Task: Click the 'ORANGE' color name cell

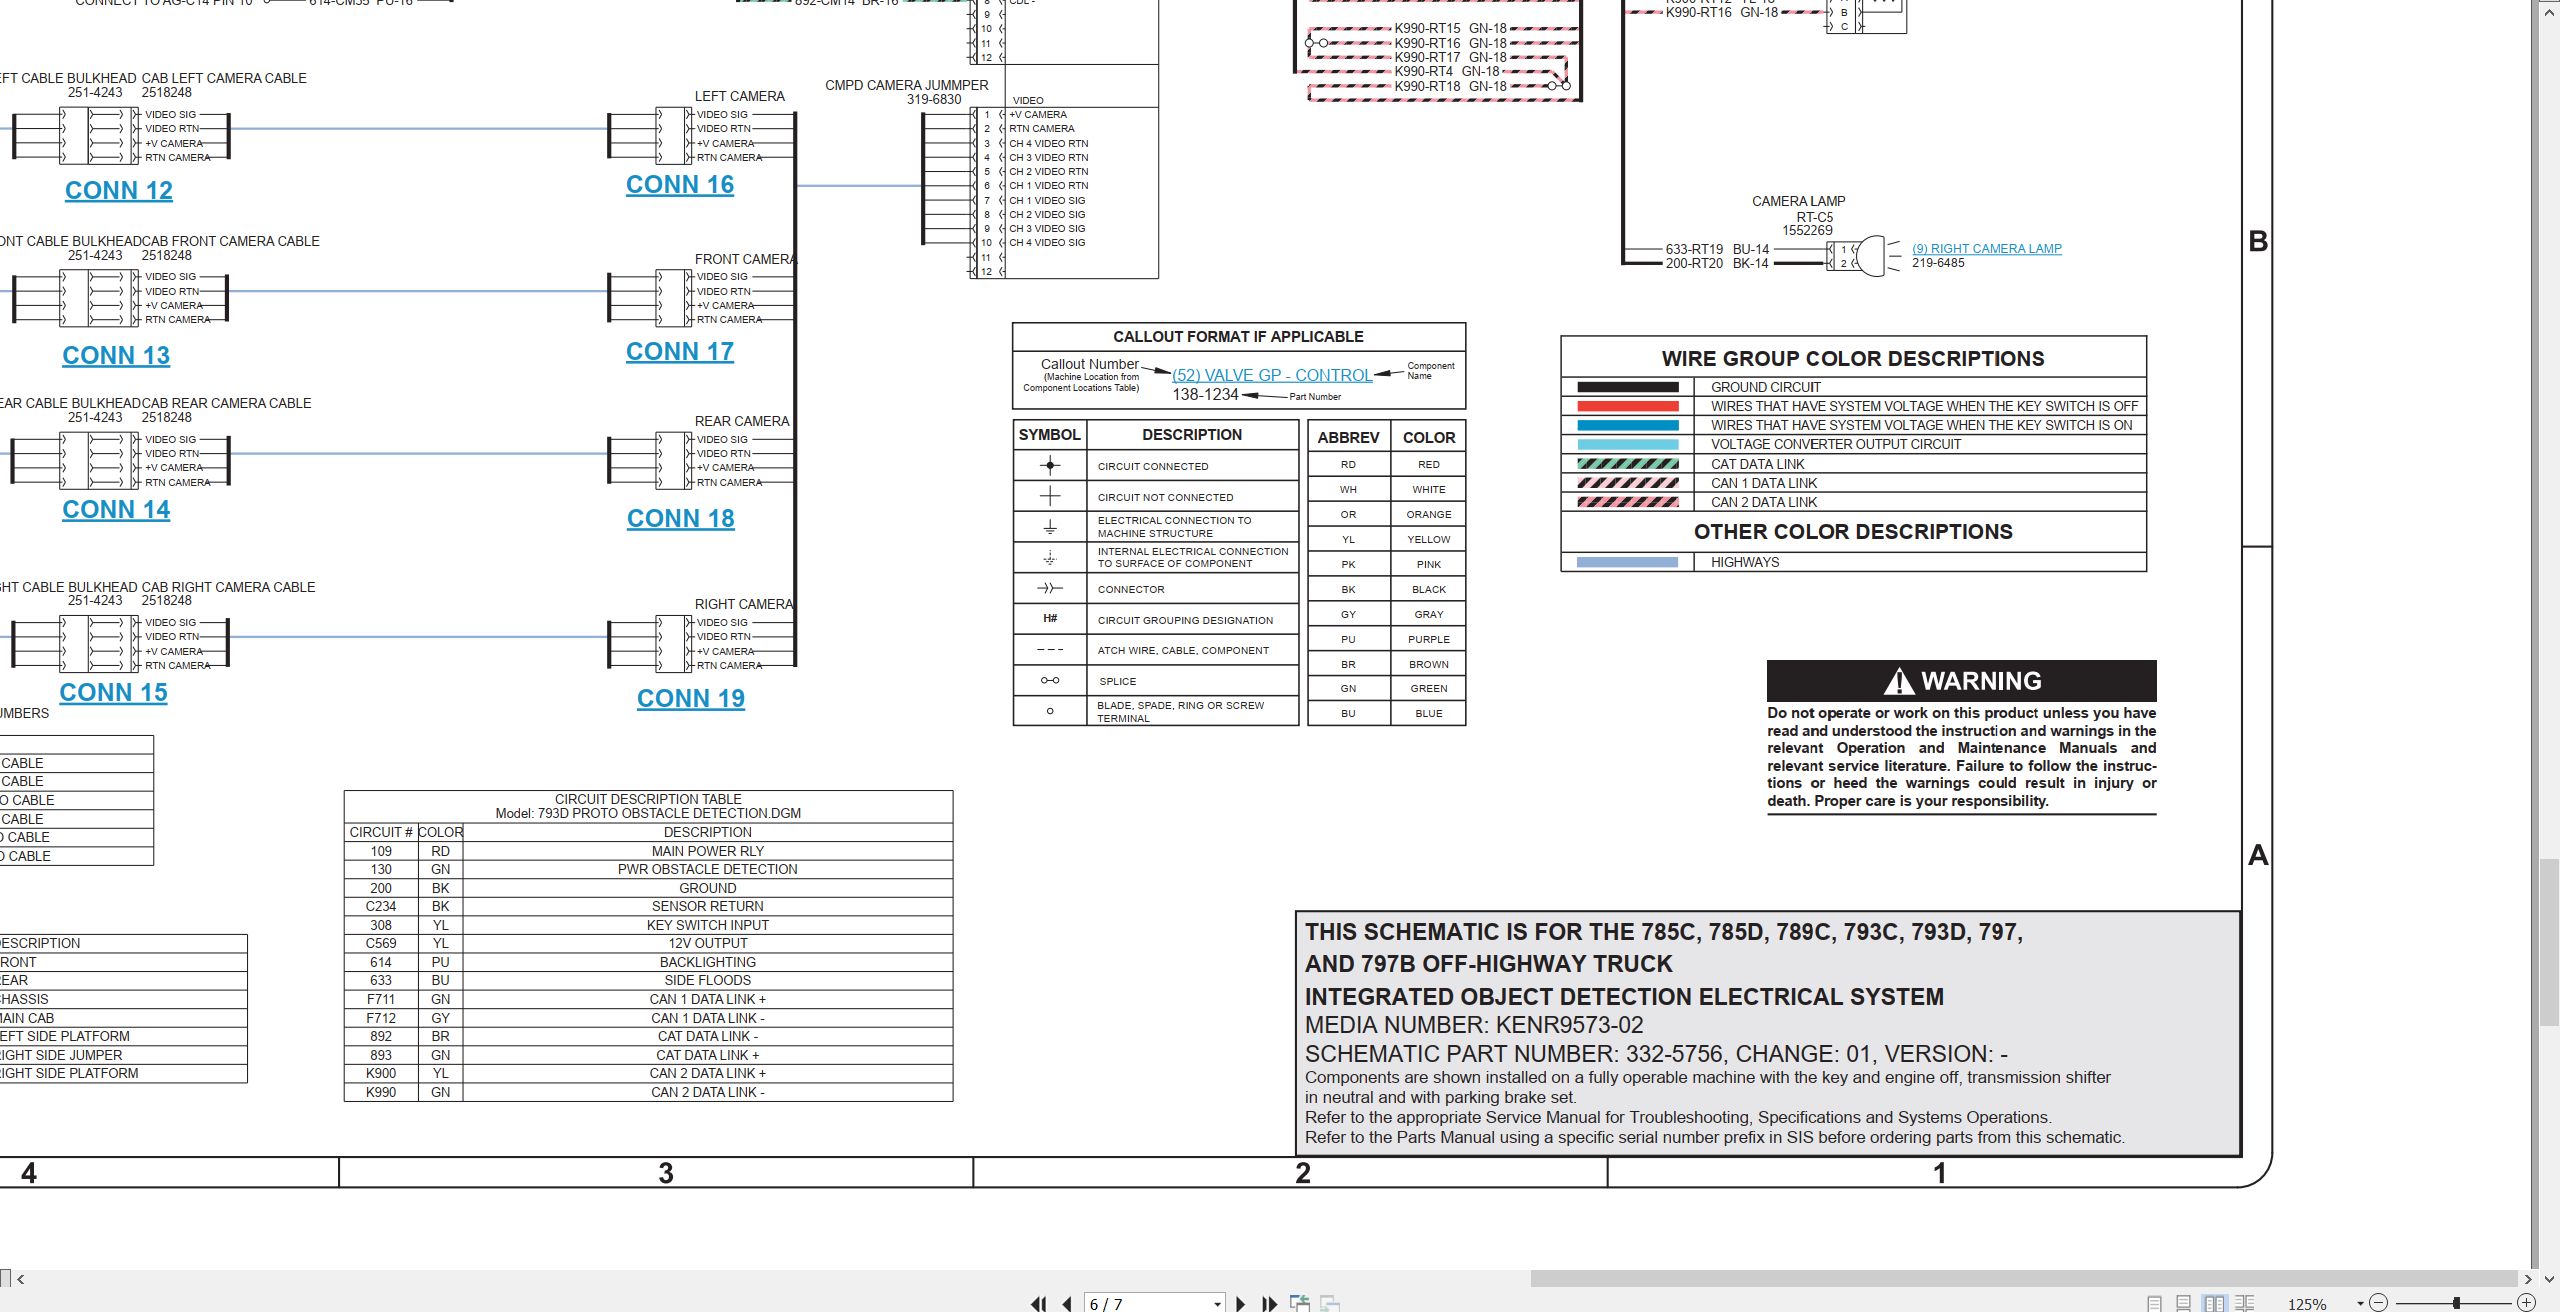Action: 1429,514
